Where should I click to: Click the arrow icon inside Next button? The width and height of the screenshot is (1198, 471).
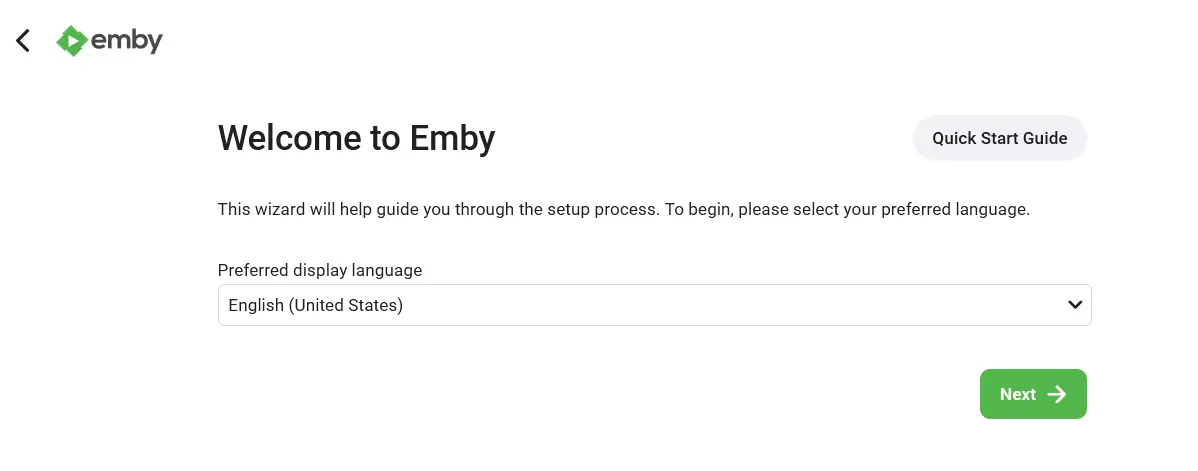tap(1057, 394)
